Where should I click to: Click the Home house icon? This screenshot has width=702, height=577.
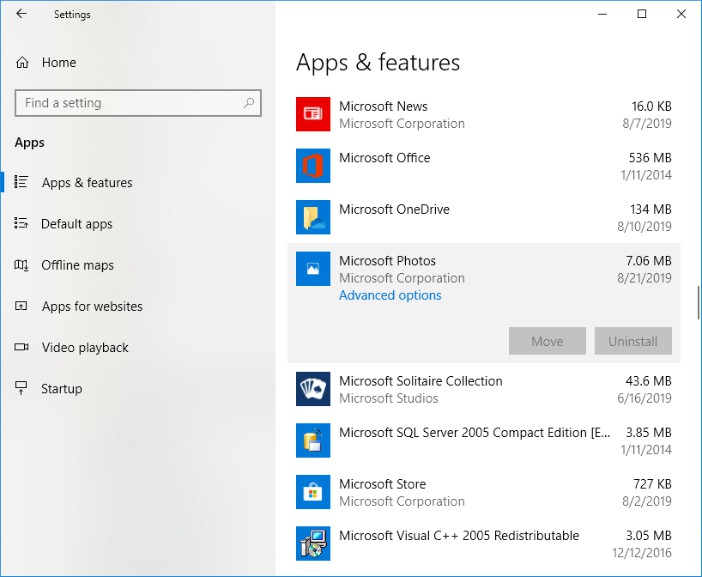tap(22, 62)
